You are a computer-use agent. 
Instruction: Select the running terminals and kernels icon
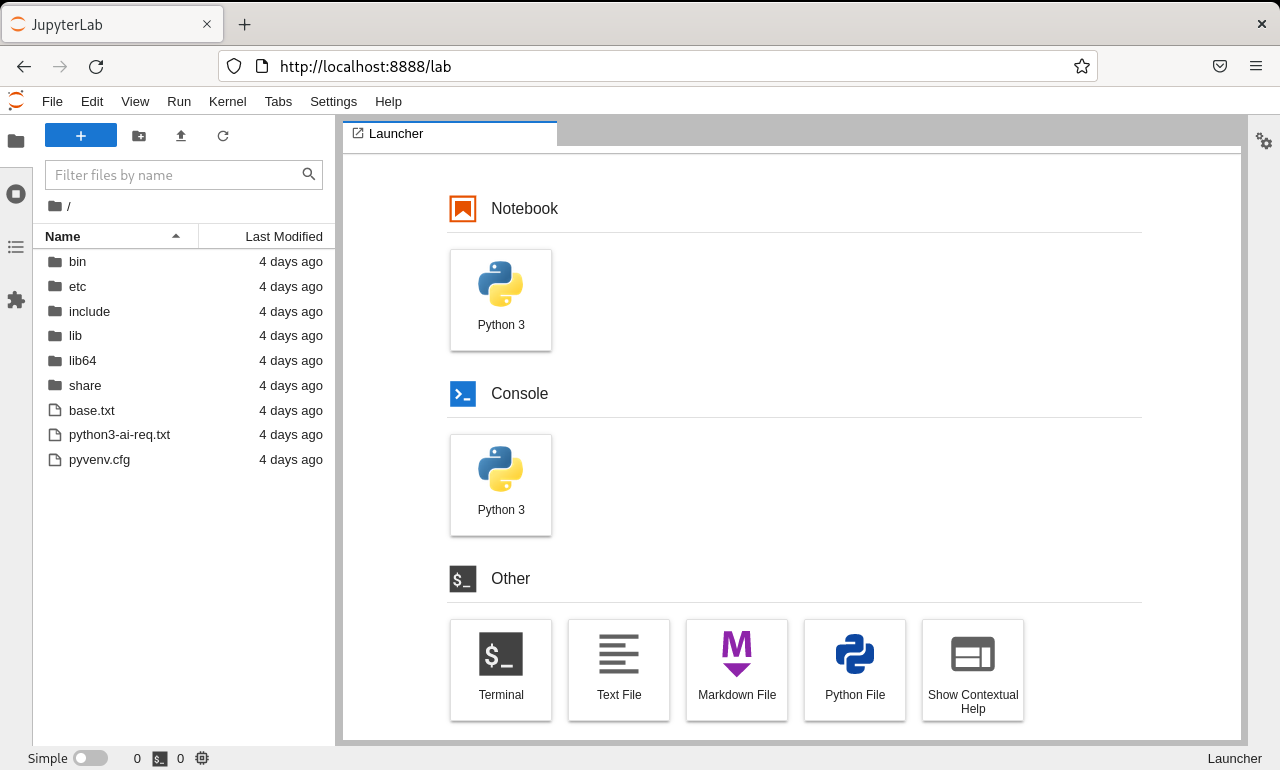[x=16, y=194]
